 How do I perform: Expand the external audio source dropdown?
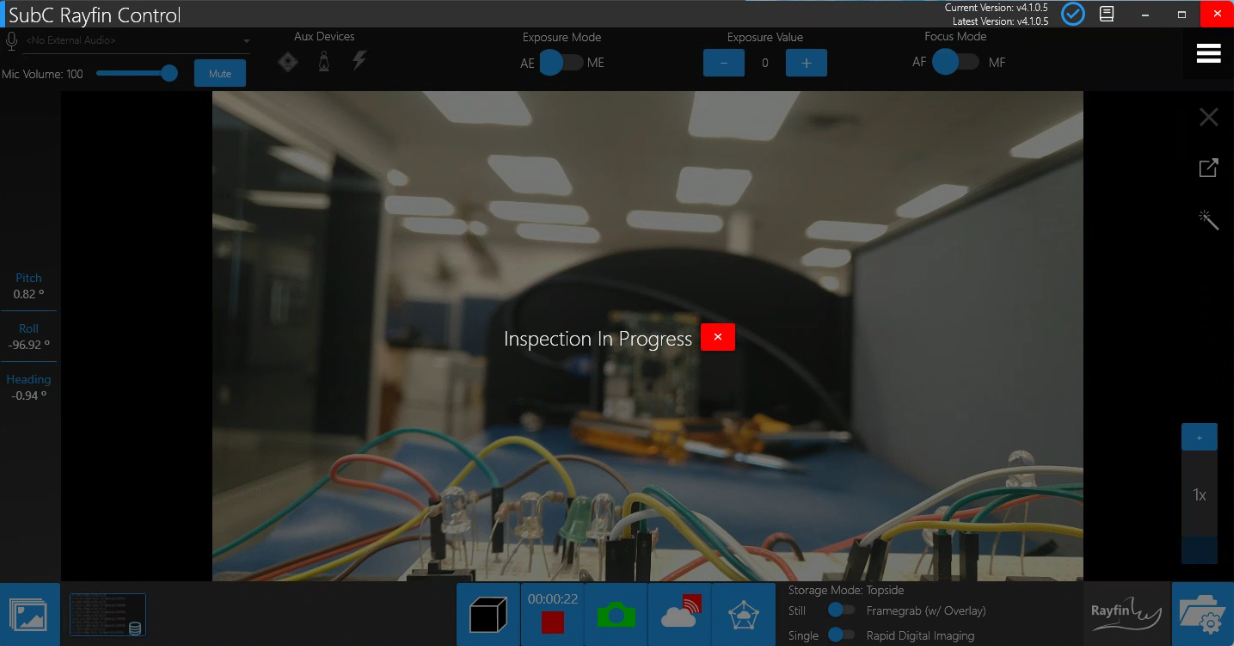click(x=246, y=41)
